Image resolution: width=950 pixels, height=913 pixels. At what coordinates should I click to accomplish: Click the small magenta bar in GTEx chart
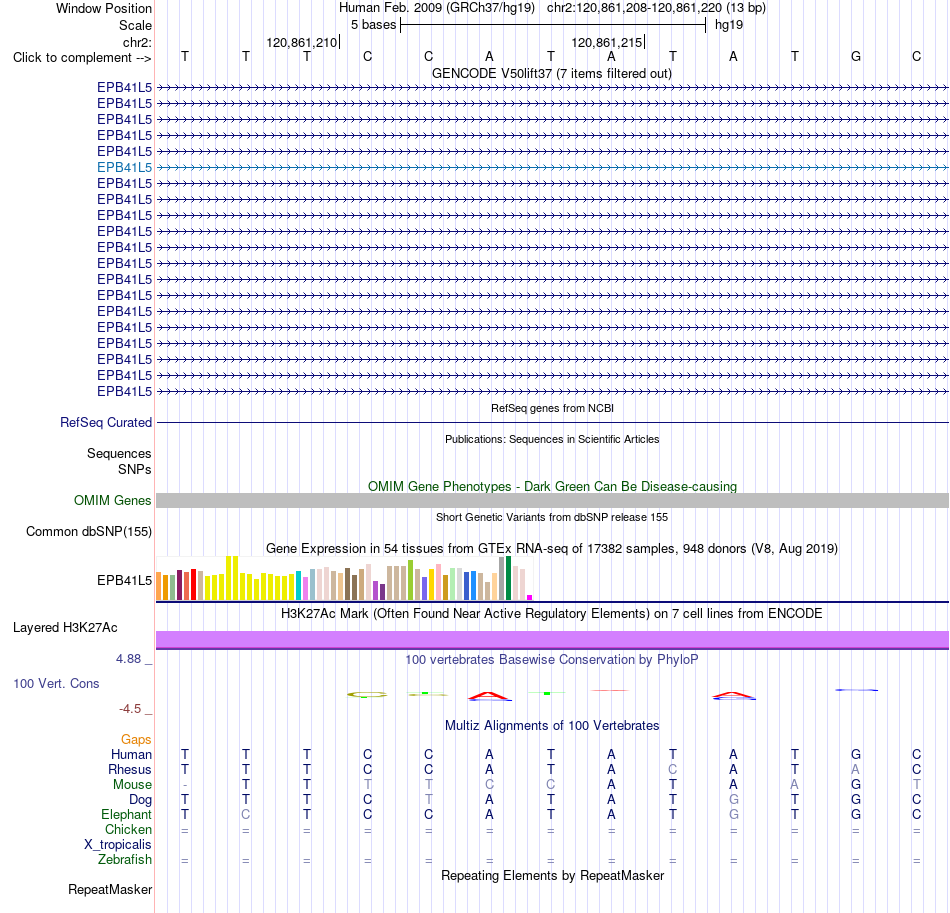(x=530, y=597)
